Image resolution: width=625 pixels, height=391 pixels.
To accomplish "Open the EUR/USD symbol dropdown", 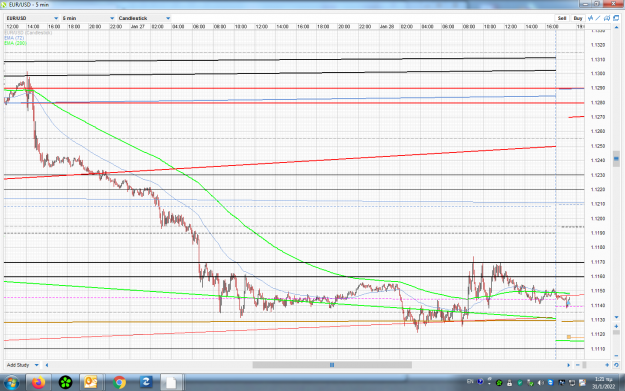I will click(32, 18).
